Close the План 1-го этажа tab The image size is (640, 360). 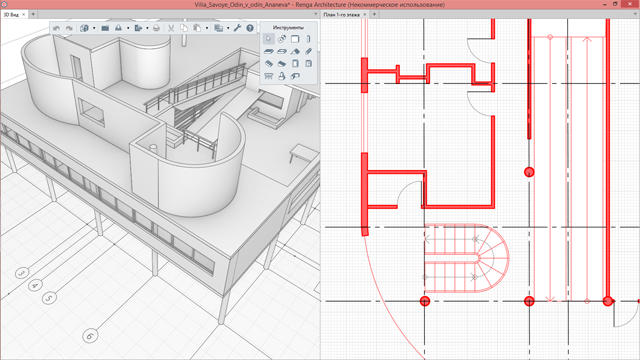pyautogui.click(x=365, y=14)
